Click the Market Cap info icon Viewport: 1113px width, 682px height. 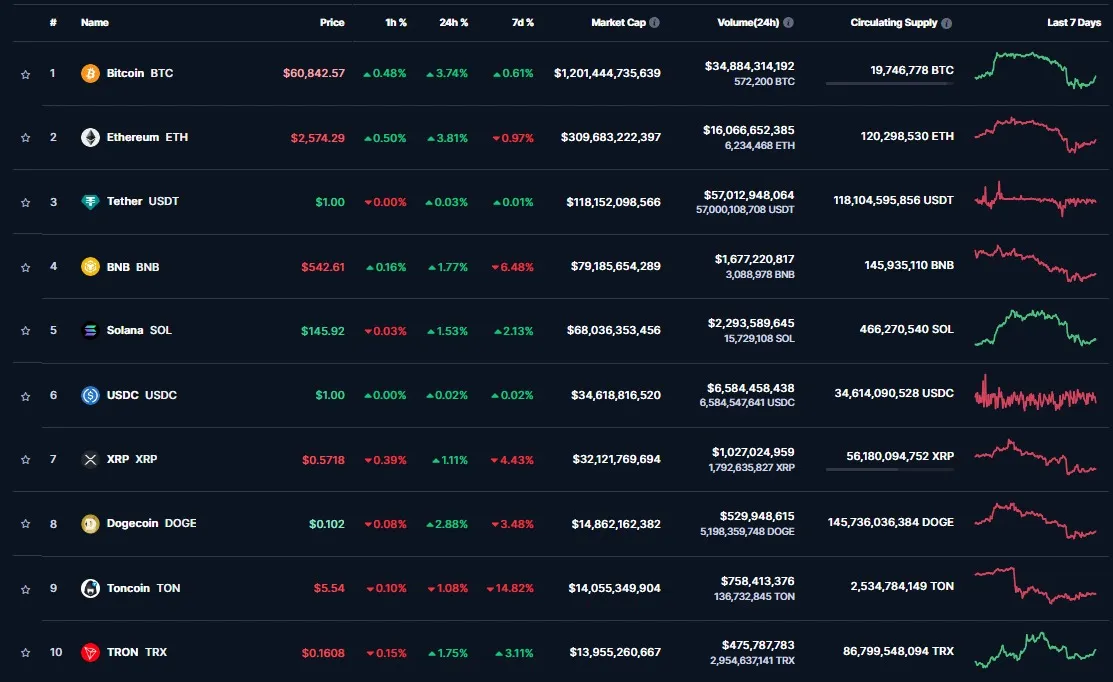tap(654, 22)
